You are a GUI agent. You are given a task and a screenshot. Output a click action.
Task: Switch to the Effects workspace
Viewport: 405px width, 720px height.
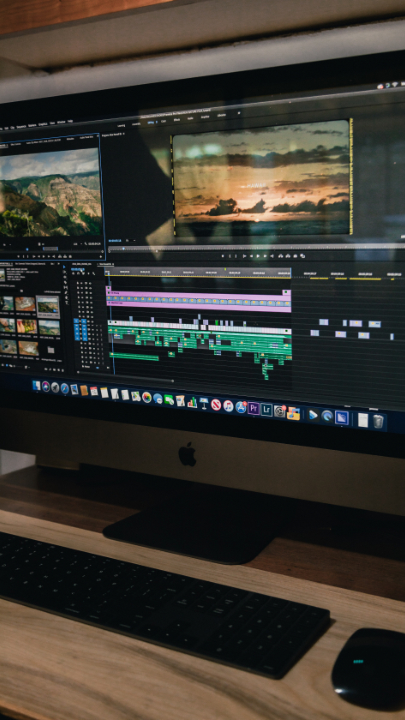[177, 120]
